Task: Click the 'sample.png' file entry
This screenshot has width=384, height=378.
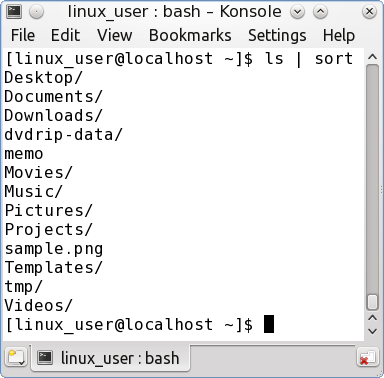Action: (x=53, y=249)
